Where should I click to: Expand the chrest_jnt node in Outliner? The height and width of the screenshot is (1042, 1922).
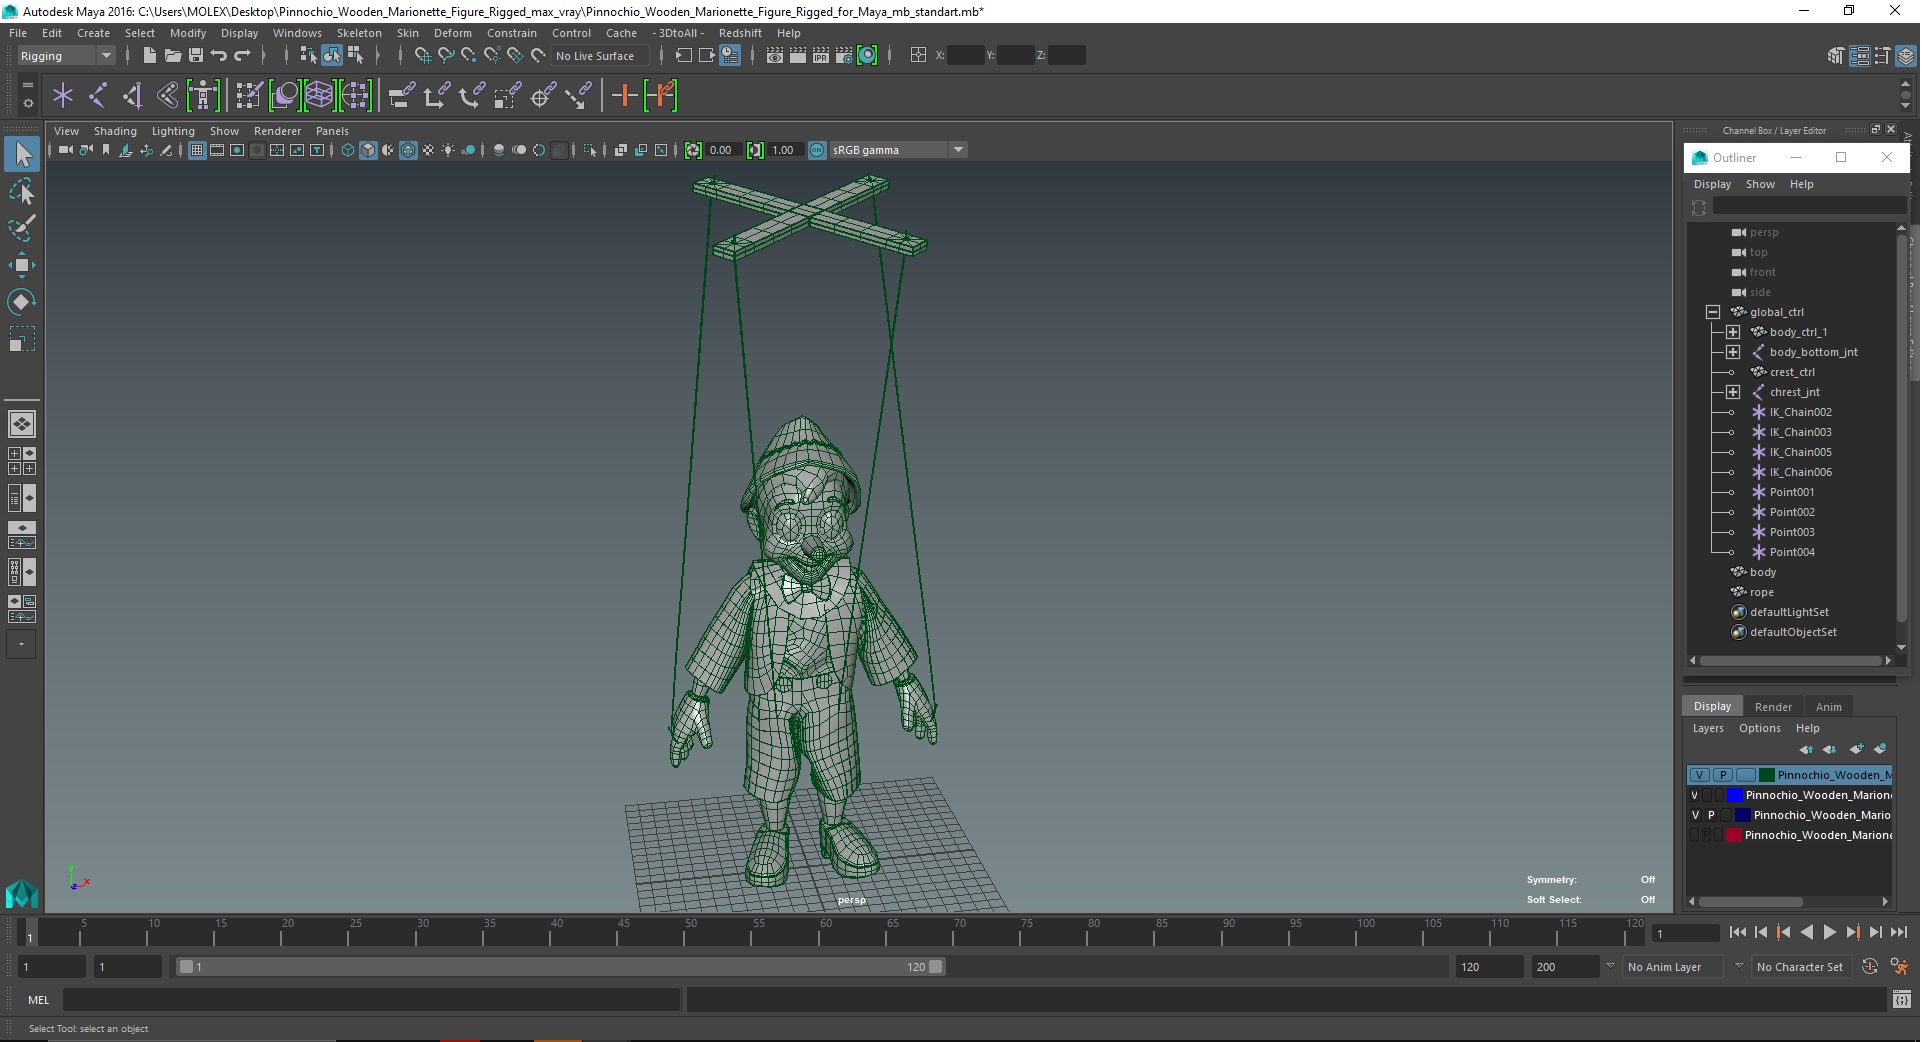1733,392
